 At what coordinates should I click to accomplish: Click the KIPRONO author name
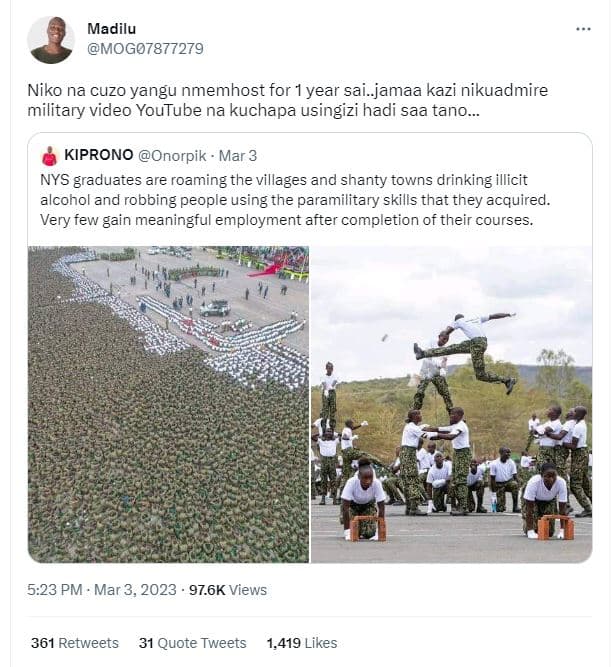[97, 155]
